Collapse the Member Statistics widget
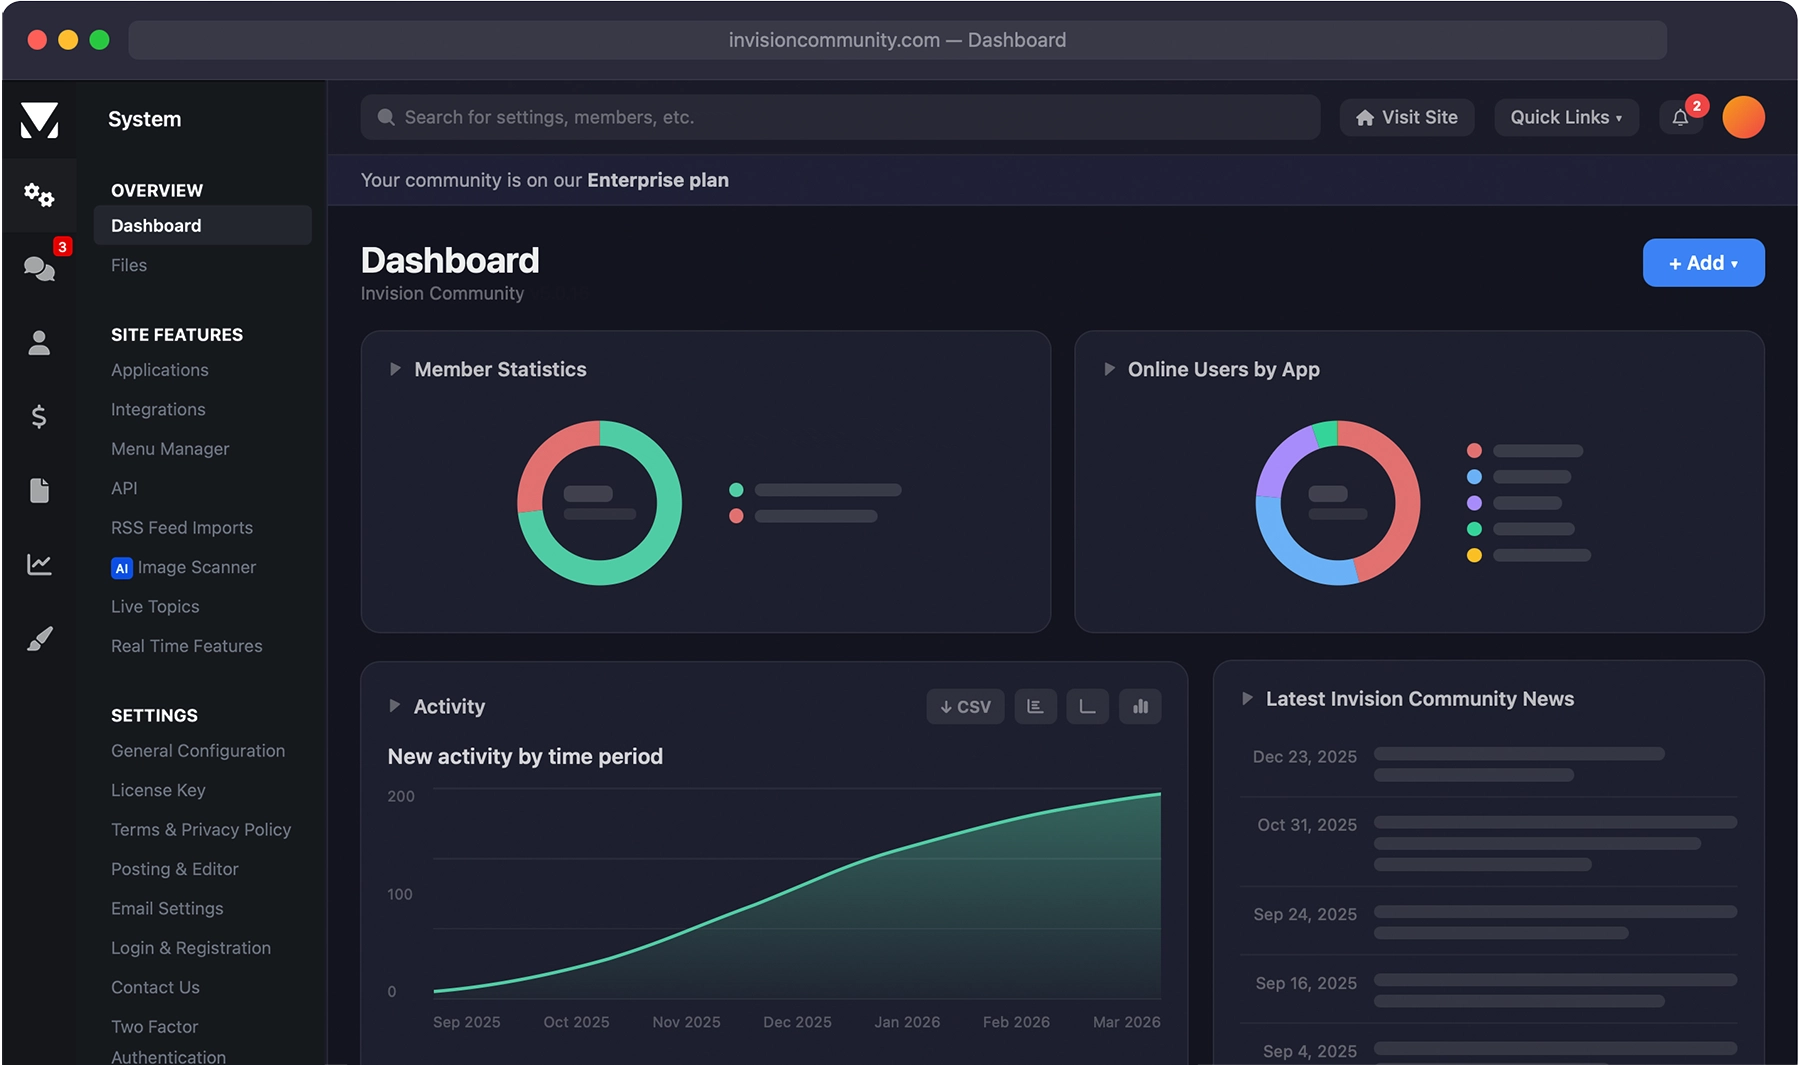 [395, 369]
